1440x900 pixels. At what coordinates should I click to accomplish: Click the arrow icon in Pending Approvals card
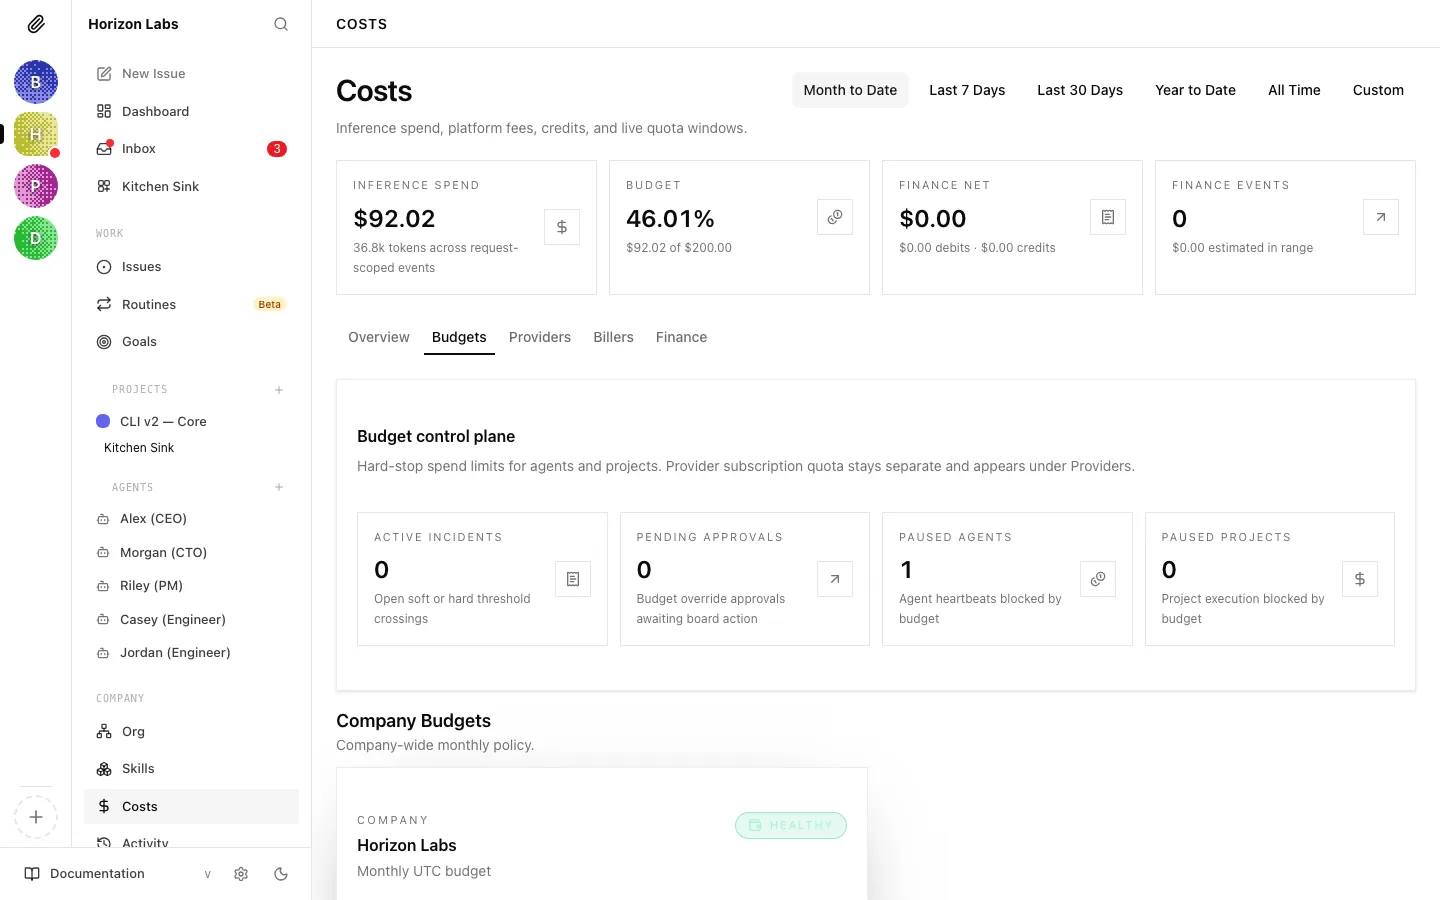[835, 579]
